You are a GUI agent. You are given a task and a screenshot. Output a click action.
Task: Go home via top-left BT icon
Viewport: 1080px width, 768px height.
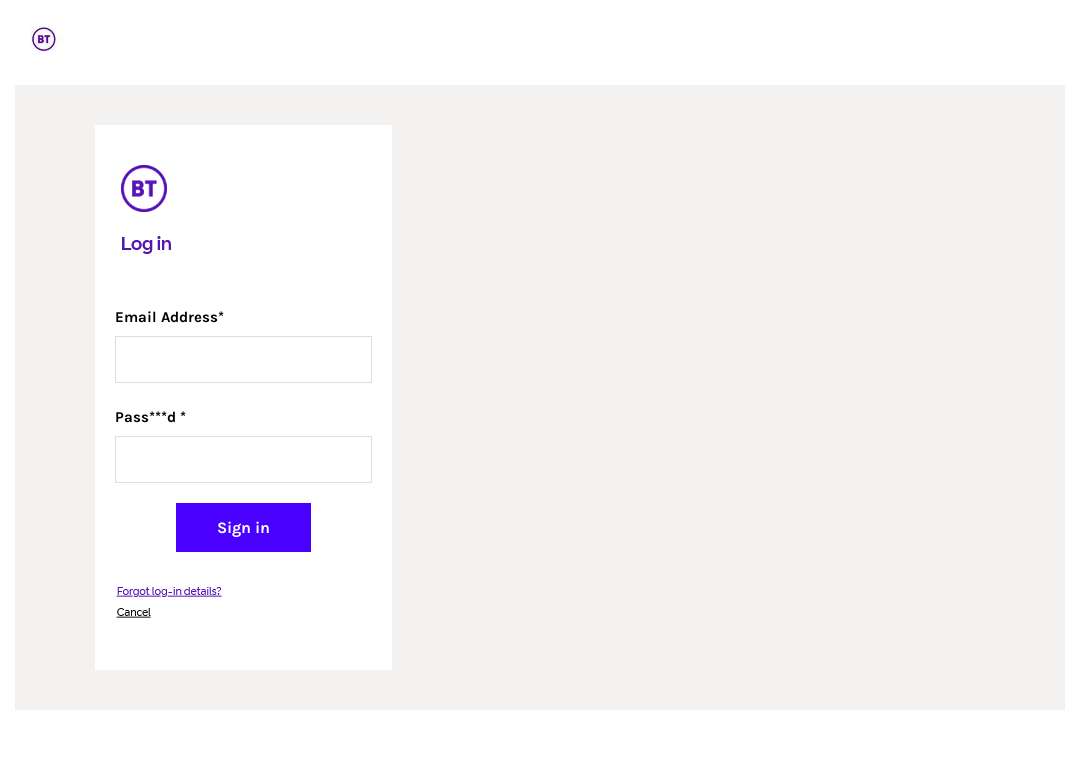[43, 39]
